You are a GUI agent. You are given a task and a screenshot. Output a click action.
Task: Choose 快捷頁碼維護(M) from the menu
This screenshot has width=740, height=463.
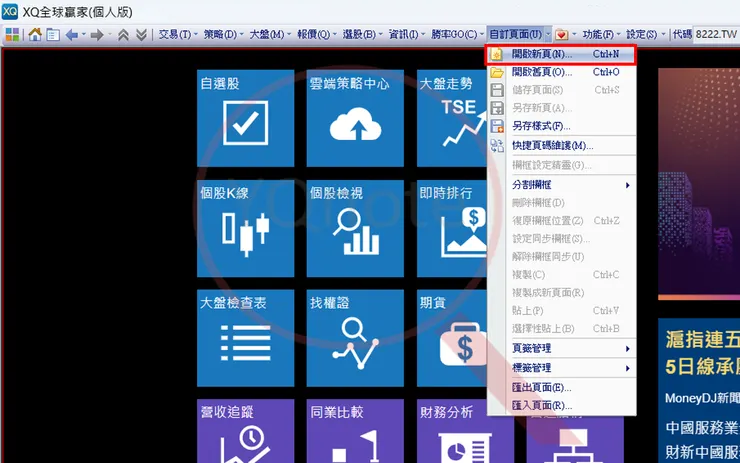[x=561, y=145]
